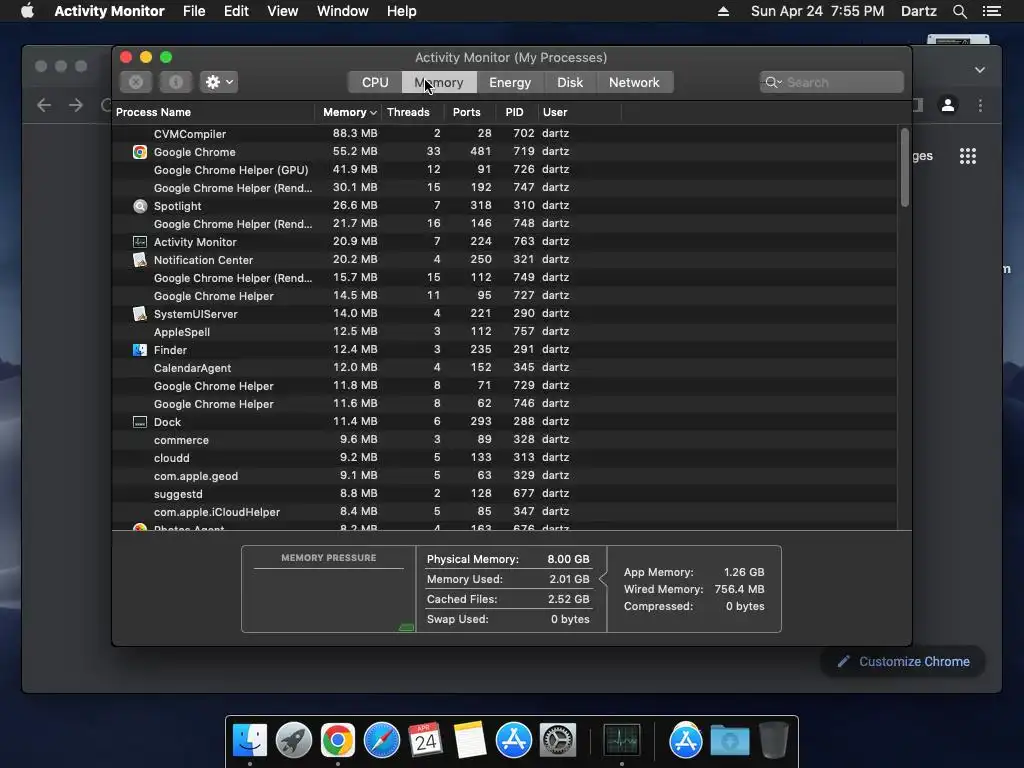Open Safari from the Dock
The image size is (1024, 768).
[x=381, y=740]
